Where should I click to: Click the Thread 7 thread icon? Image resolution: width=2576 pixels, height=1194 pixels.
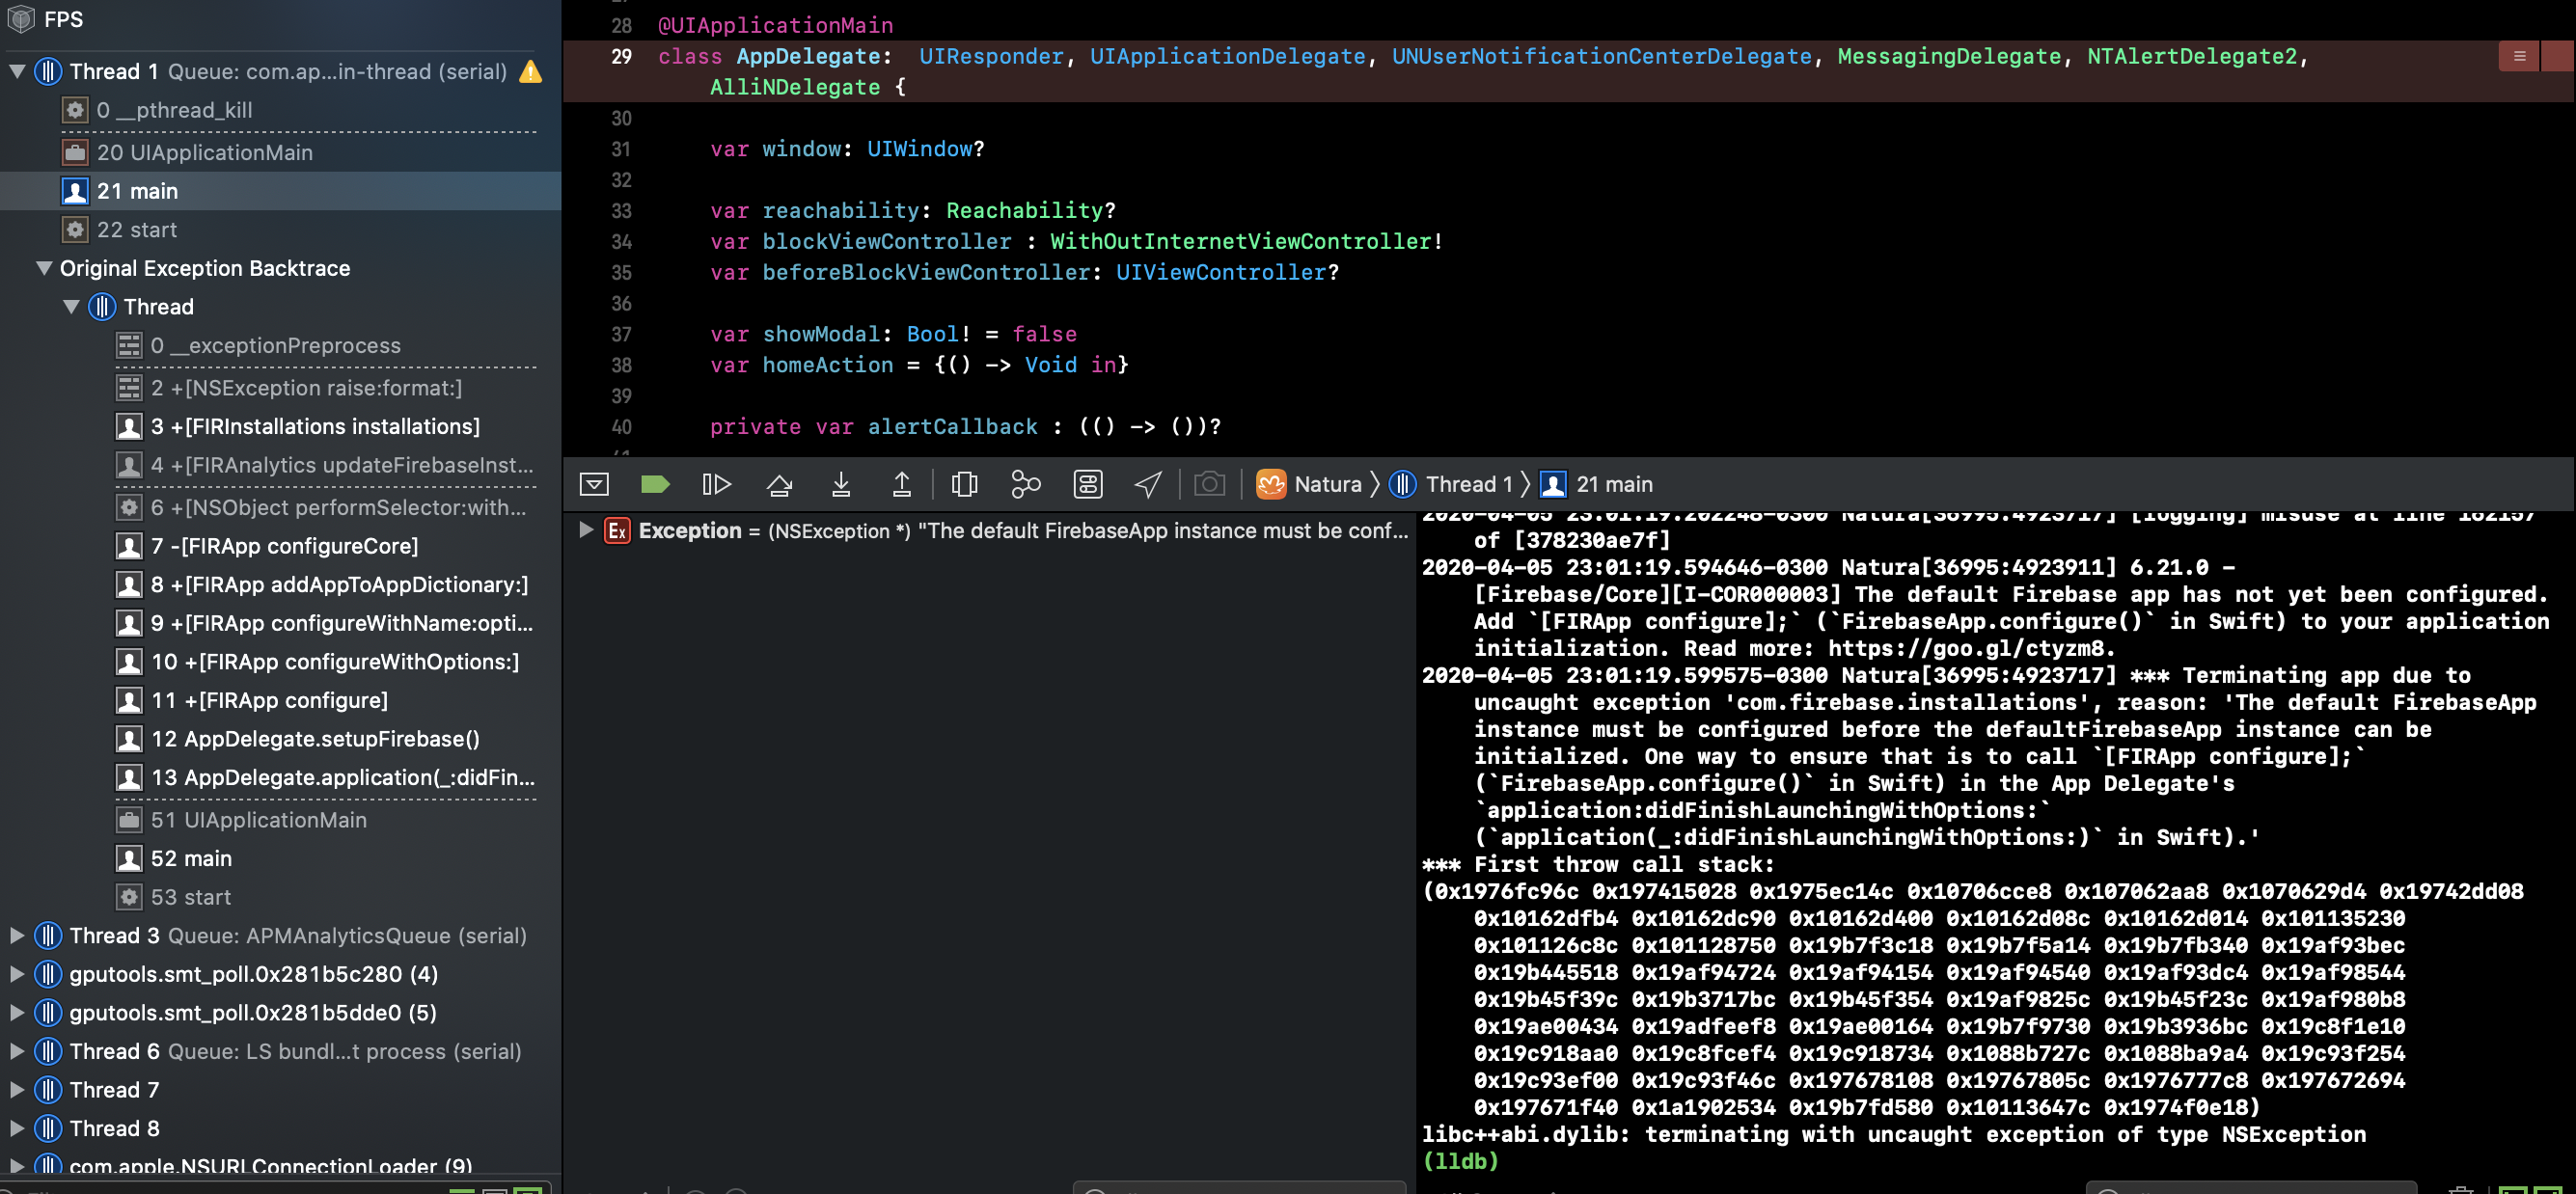point(48,1090)
